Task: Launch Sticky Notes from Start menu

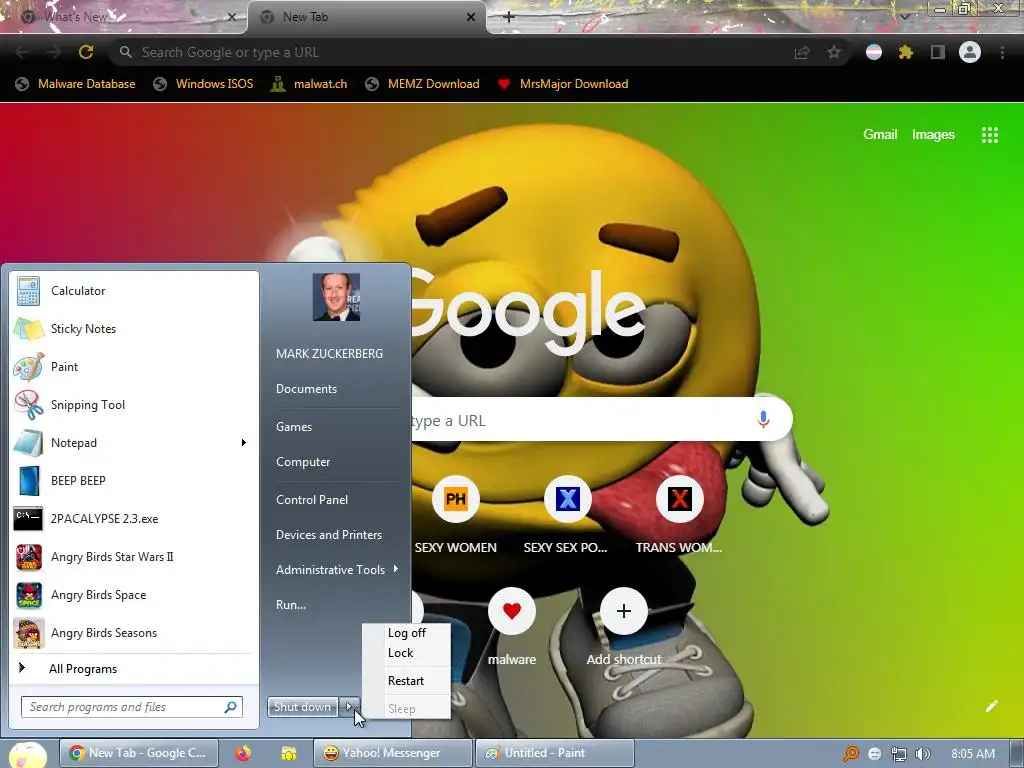Action: 134,328
